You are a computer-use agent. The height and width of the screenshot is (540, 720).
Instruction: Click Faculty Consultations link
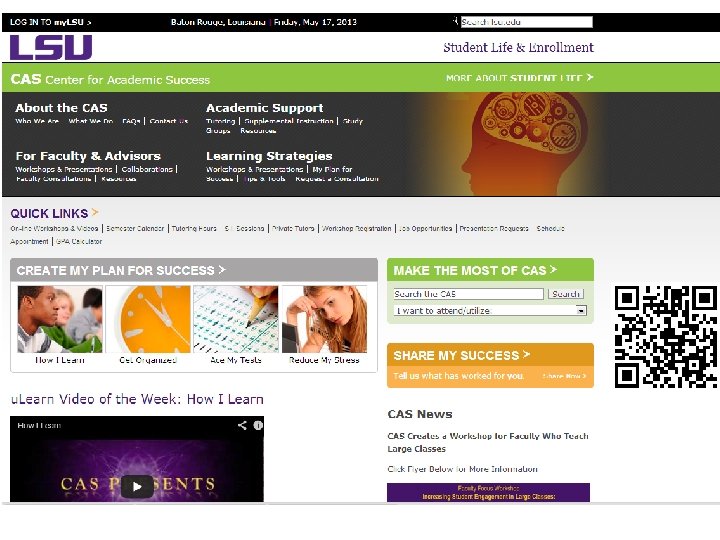pos(54,179)
